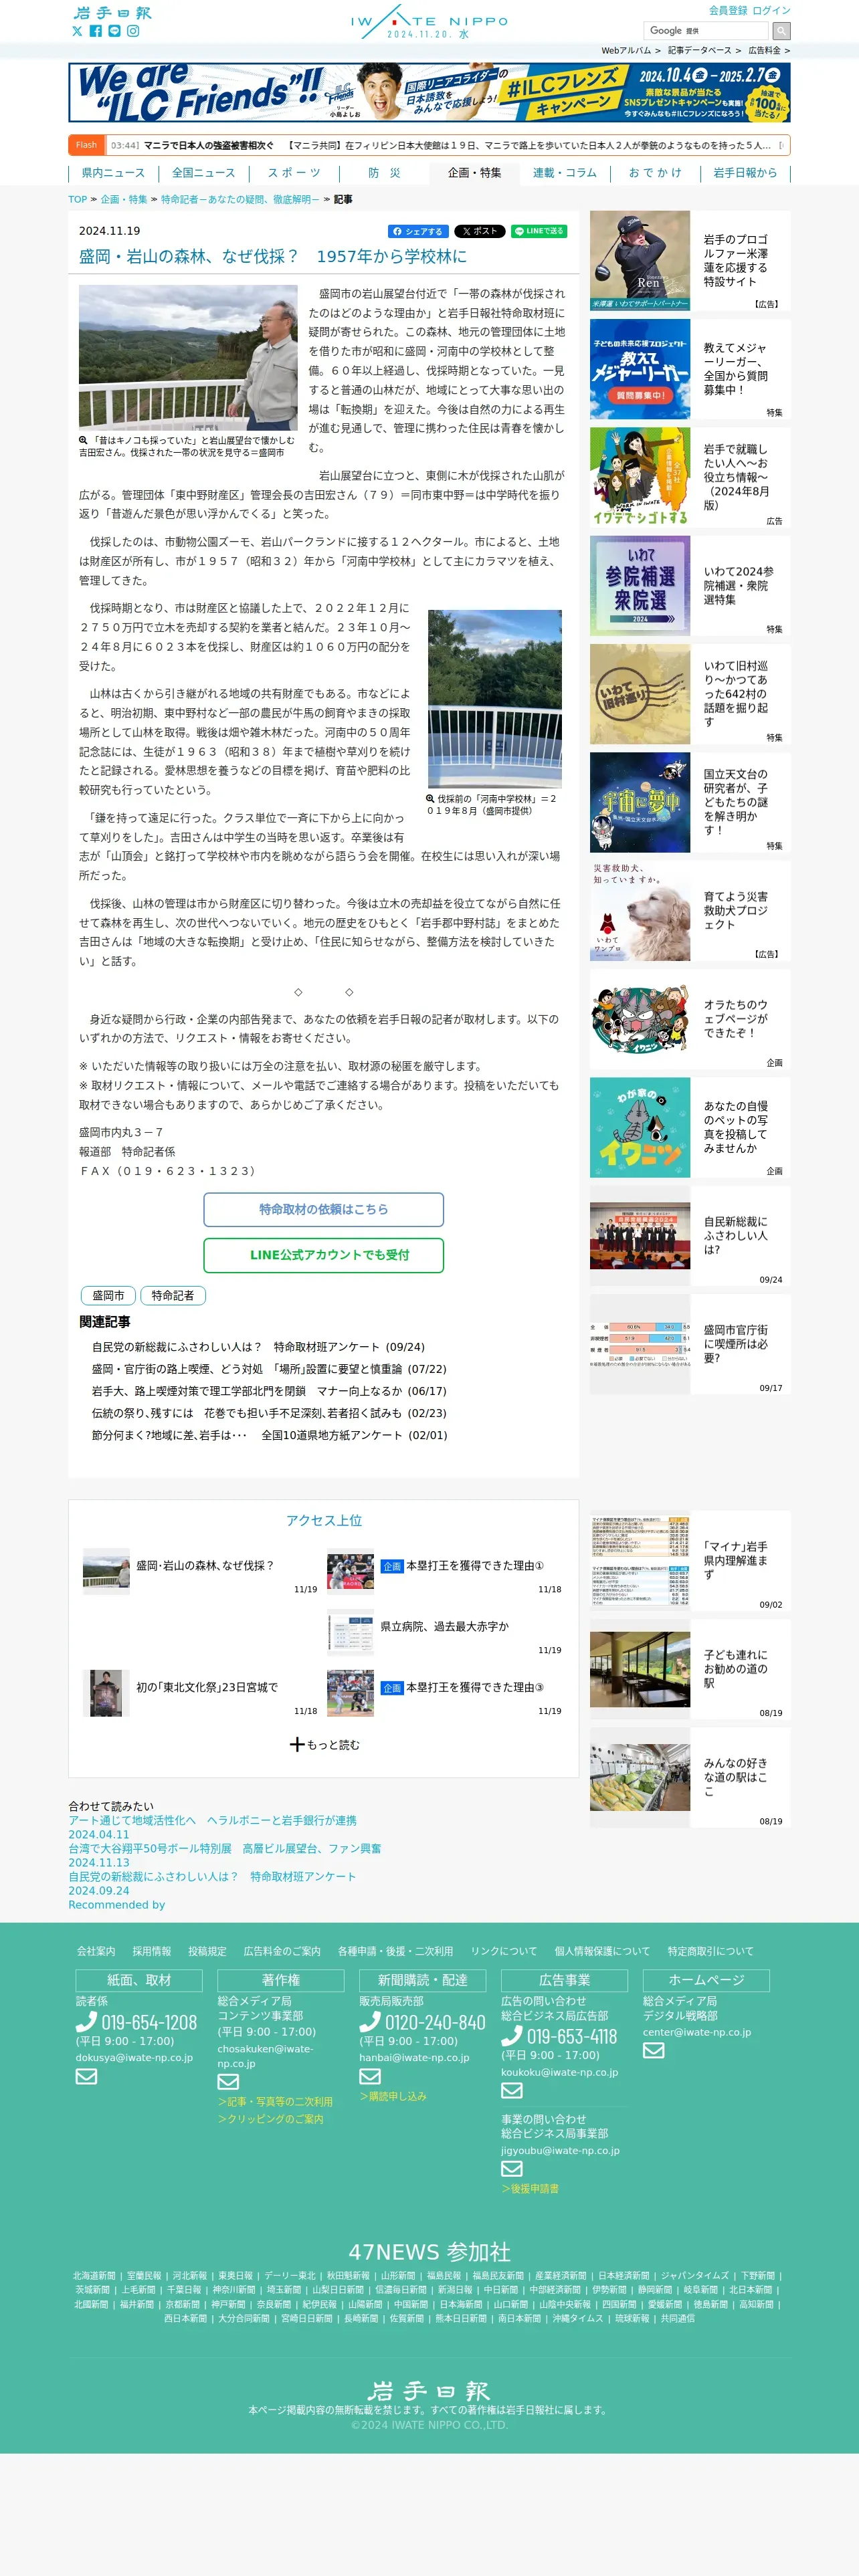
Task: Click the mail icon under koukoku@iwate-np.co.jp
Action: pyautogui.click(x=512, y=2091)
